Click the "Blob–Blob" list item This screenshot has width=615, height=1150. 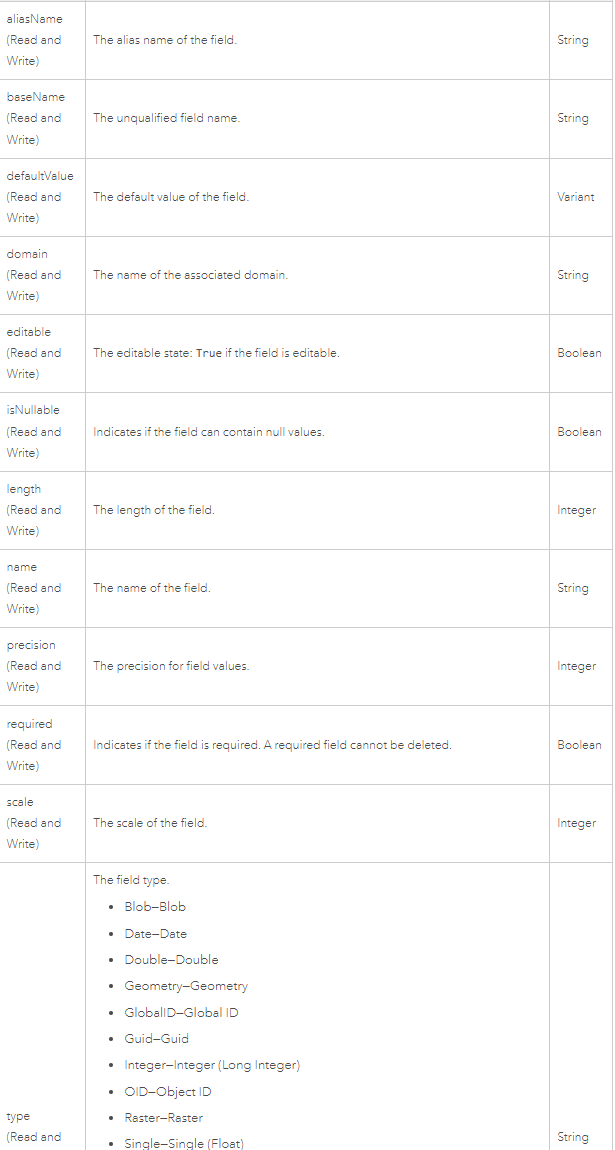coord(155,907)
